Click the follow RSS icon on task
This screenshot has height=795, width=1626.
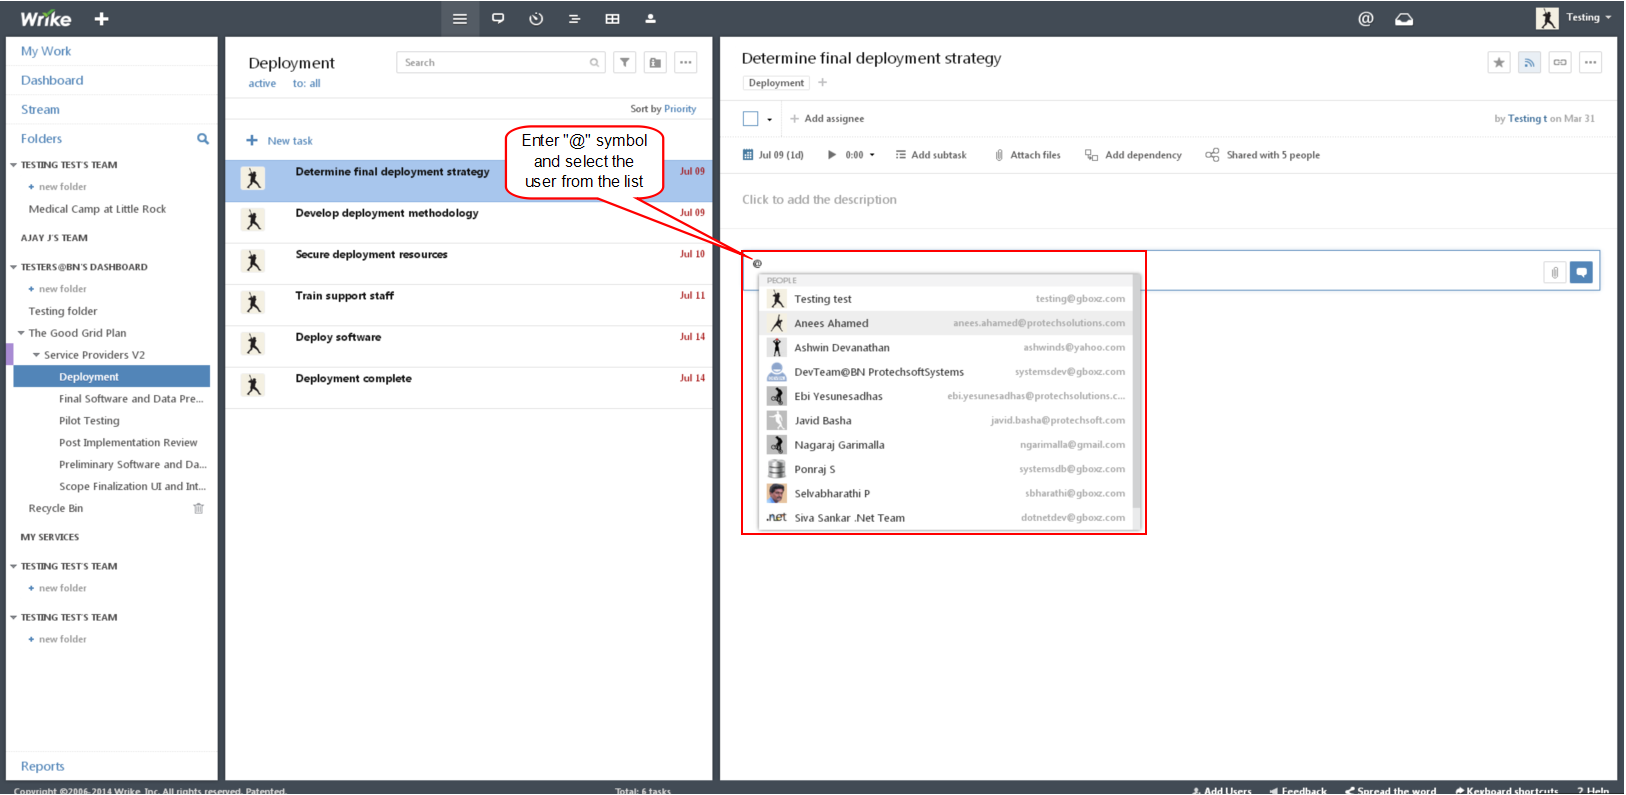point(1529,63)
